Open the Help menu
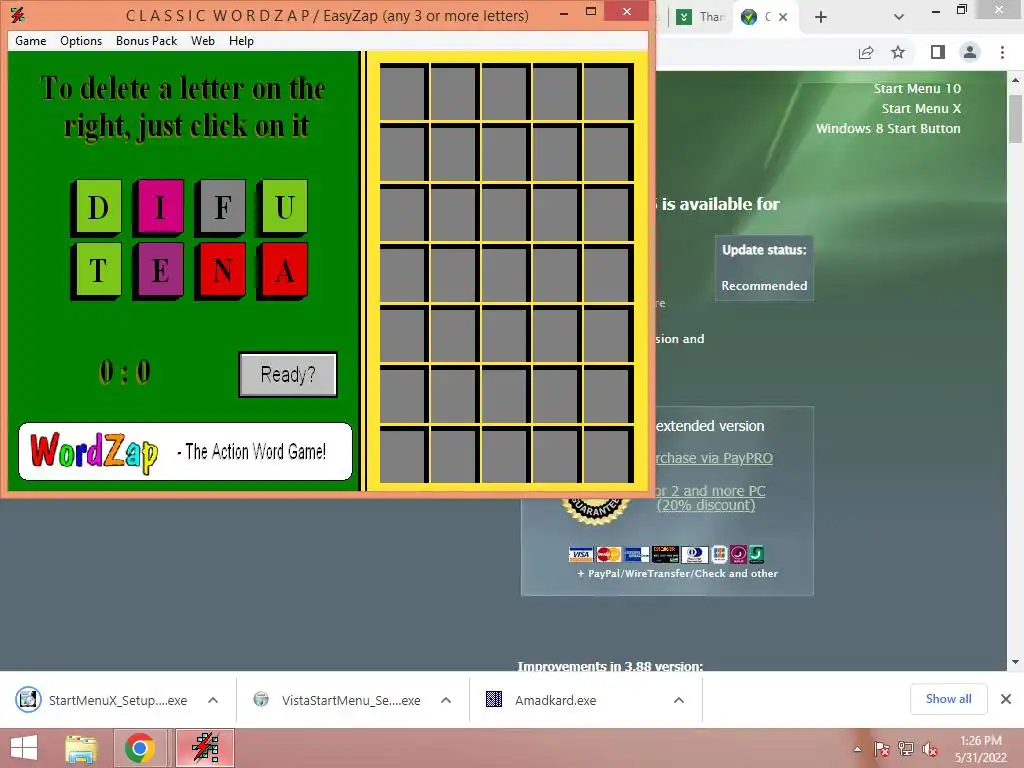This screenshot has width=1024, height=768. click(241, 40)
